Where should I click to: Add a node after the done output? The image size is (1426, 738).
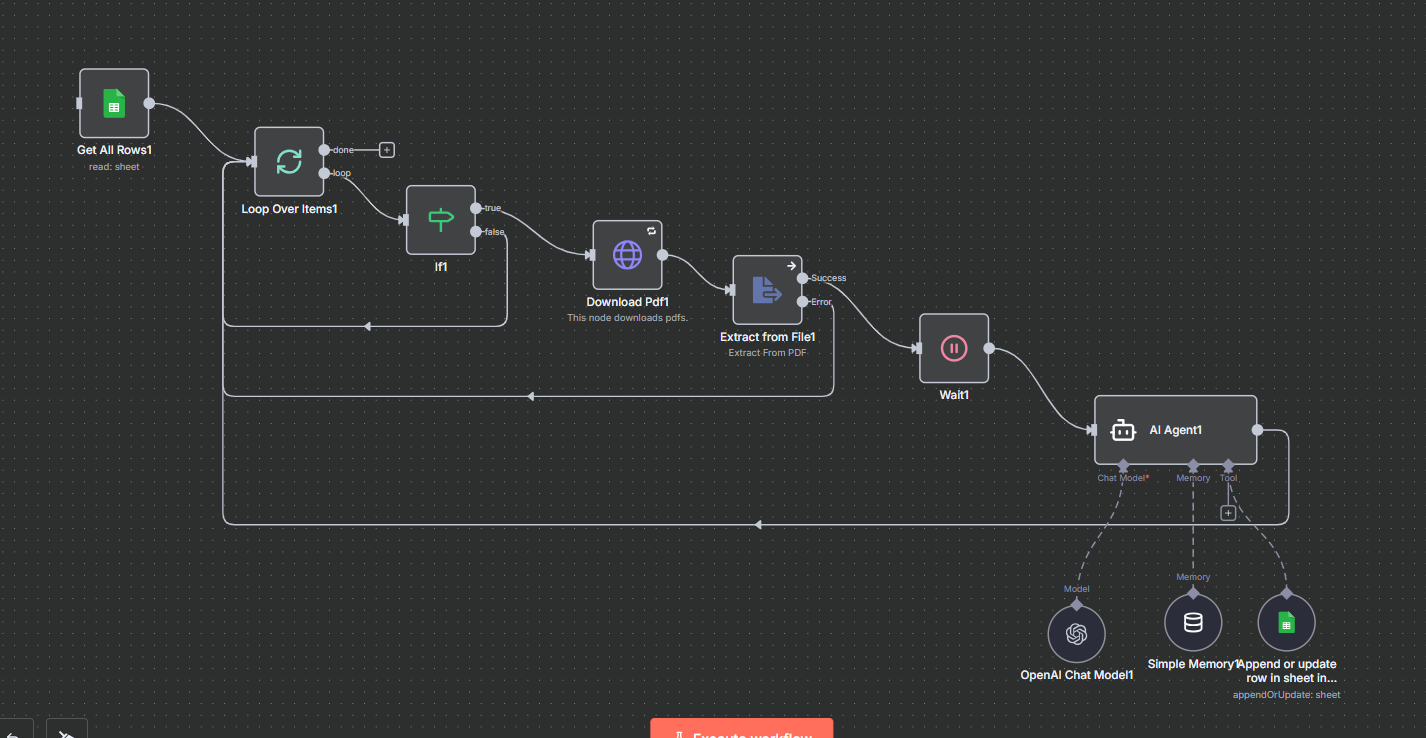[x=387, y=150]
